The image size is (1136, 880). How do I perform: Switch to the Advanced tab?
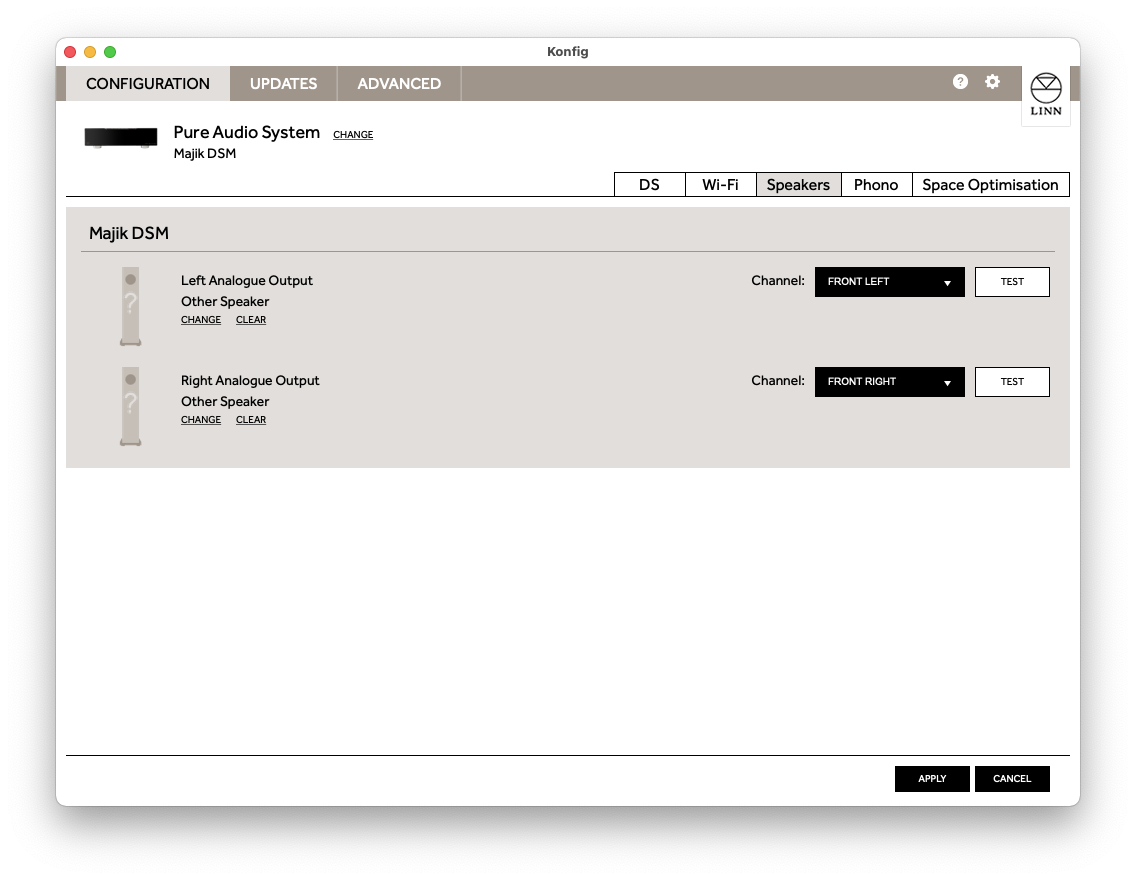point(399,84)
